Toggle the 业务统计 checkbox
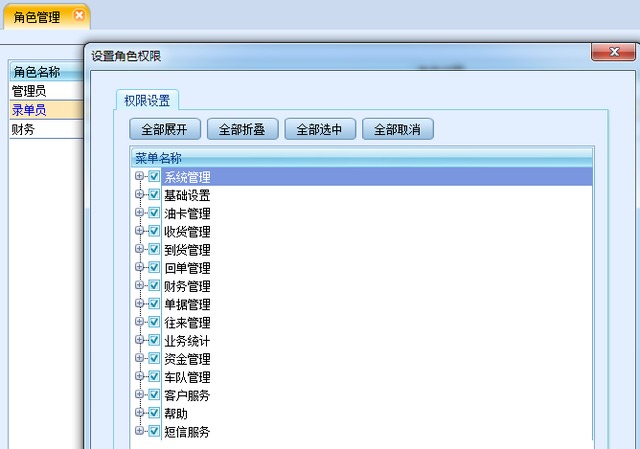 pos(154,340)
